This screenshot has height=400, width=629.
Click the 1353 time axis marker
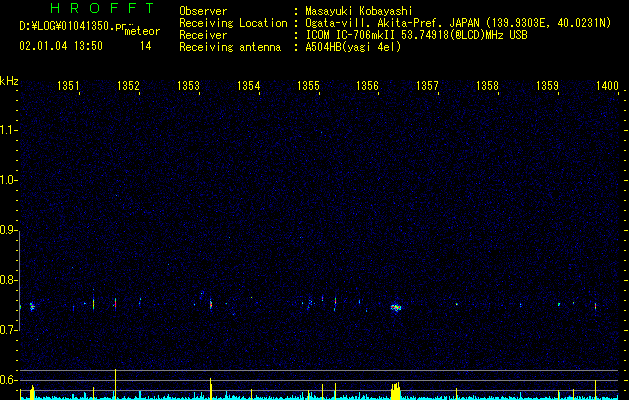tap(188, 85)
